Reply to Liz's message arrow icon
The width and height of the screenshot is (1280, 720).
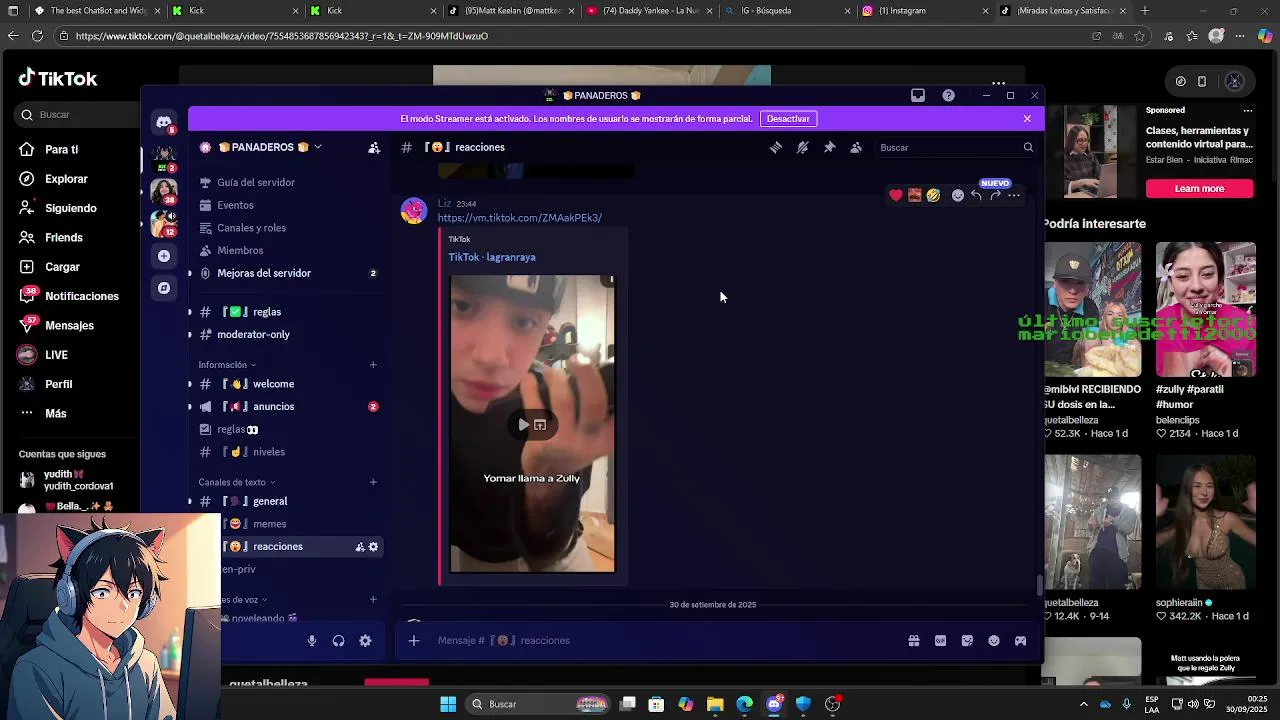(976, 195)
